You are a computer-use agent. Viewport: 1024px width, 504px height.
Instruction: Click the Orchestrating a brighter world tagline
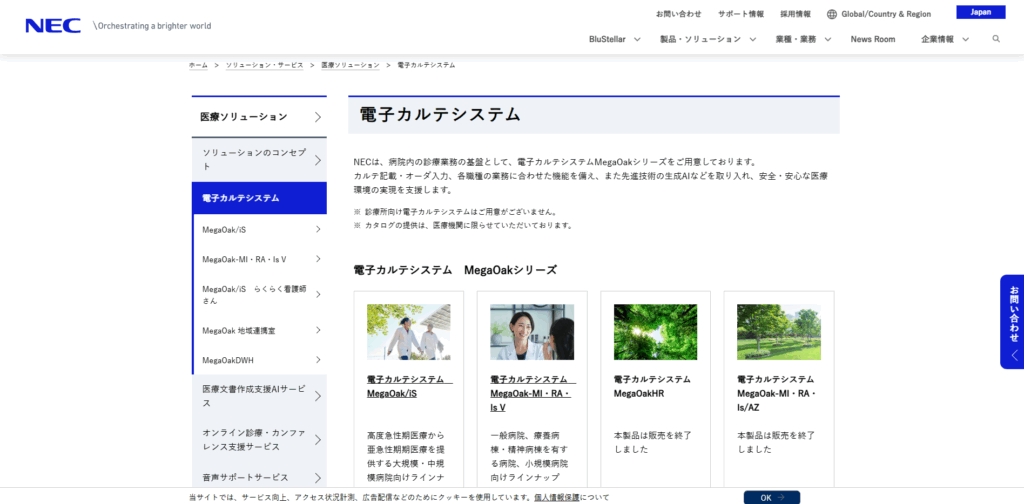tap(152, 26)
